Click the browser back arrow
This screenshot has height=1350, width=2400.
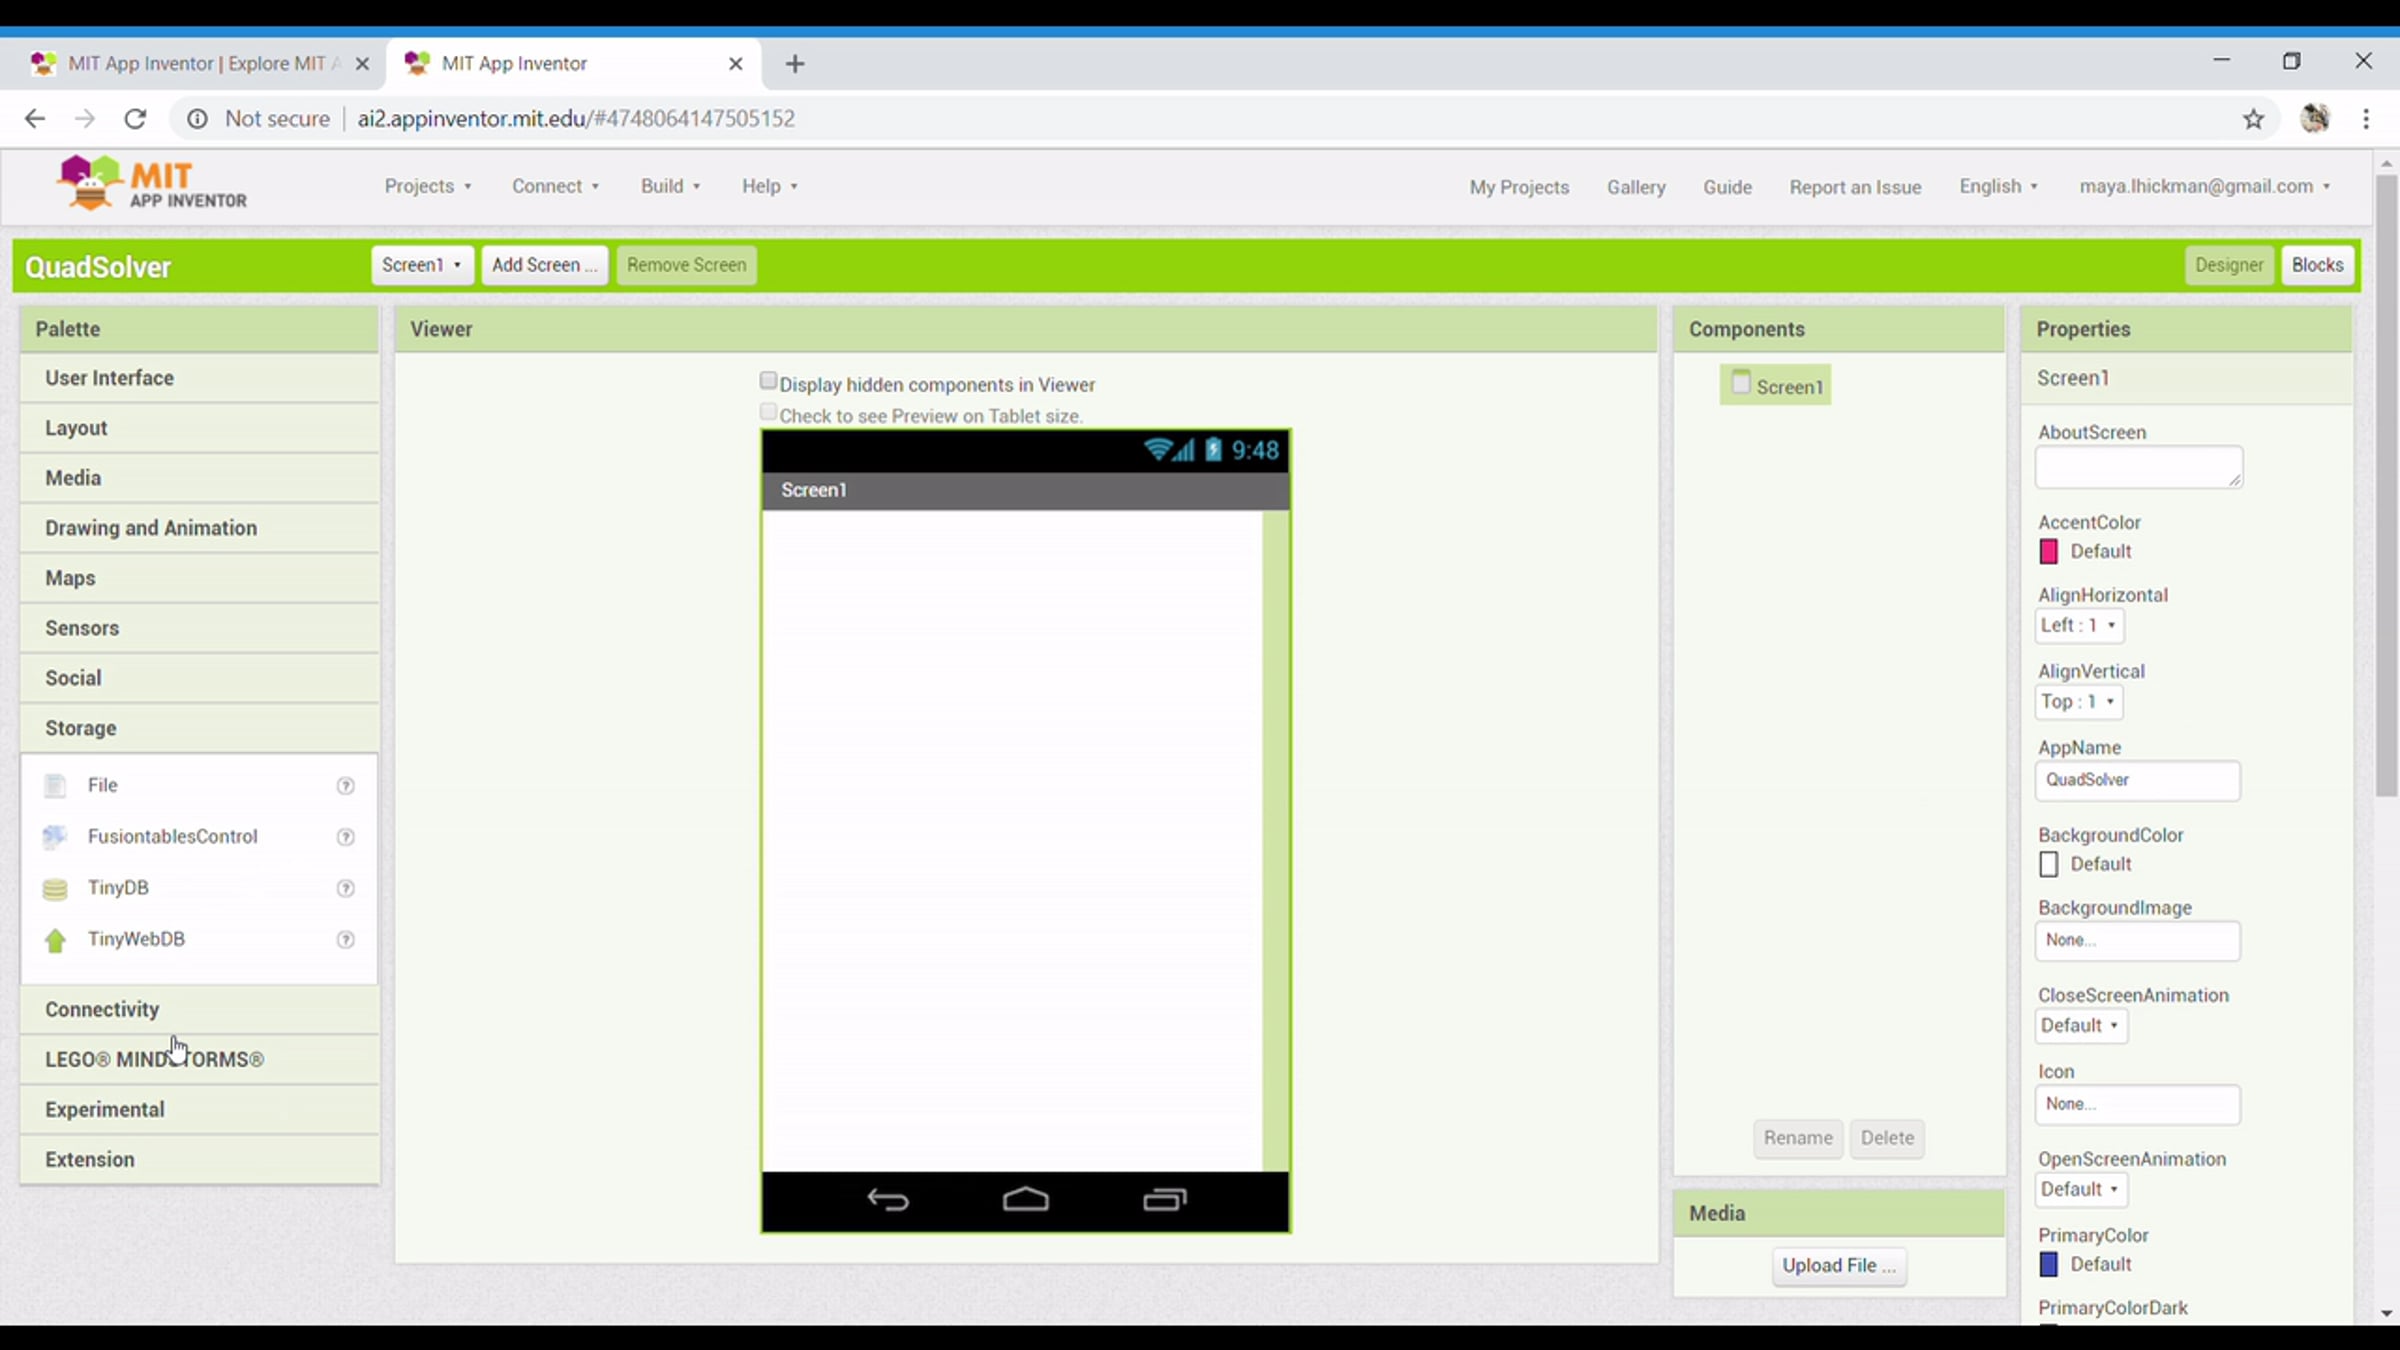(x=35, y=119)
